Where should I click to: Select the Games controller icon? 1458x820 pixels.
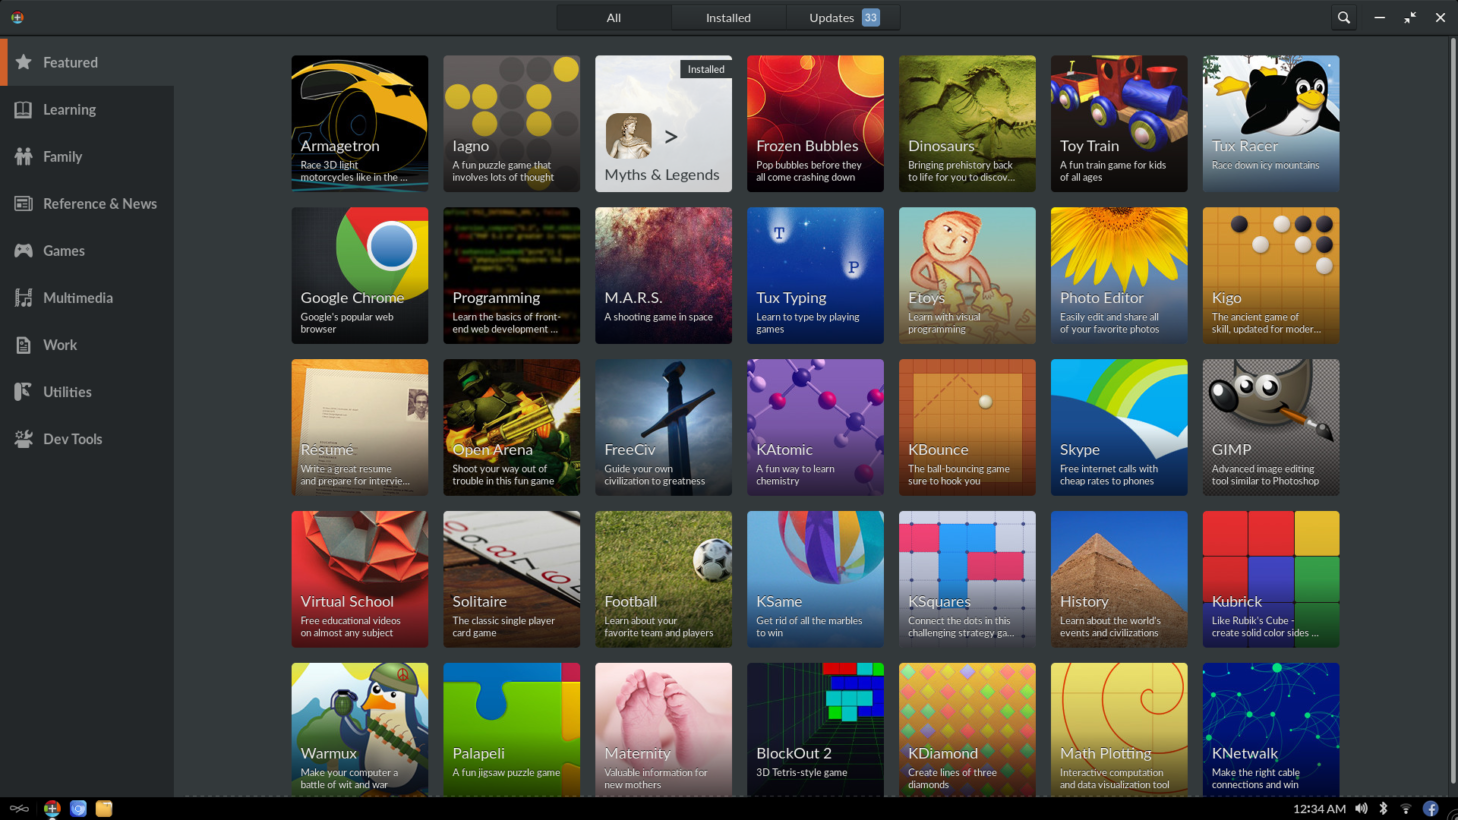coord(23,251)
